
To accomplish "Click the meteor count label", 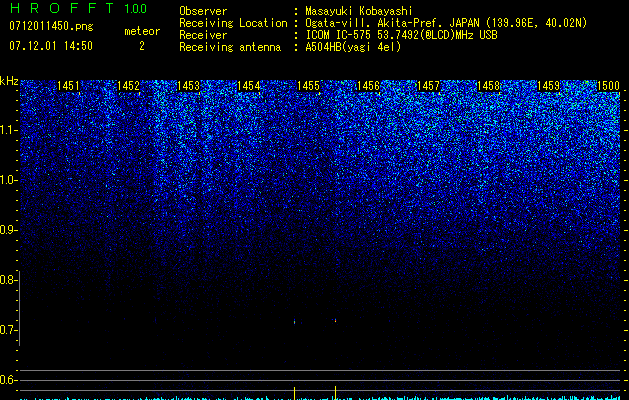I will tap(142, 31).
